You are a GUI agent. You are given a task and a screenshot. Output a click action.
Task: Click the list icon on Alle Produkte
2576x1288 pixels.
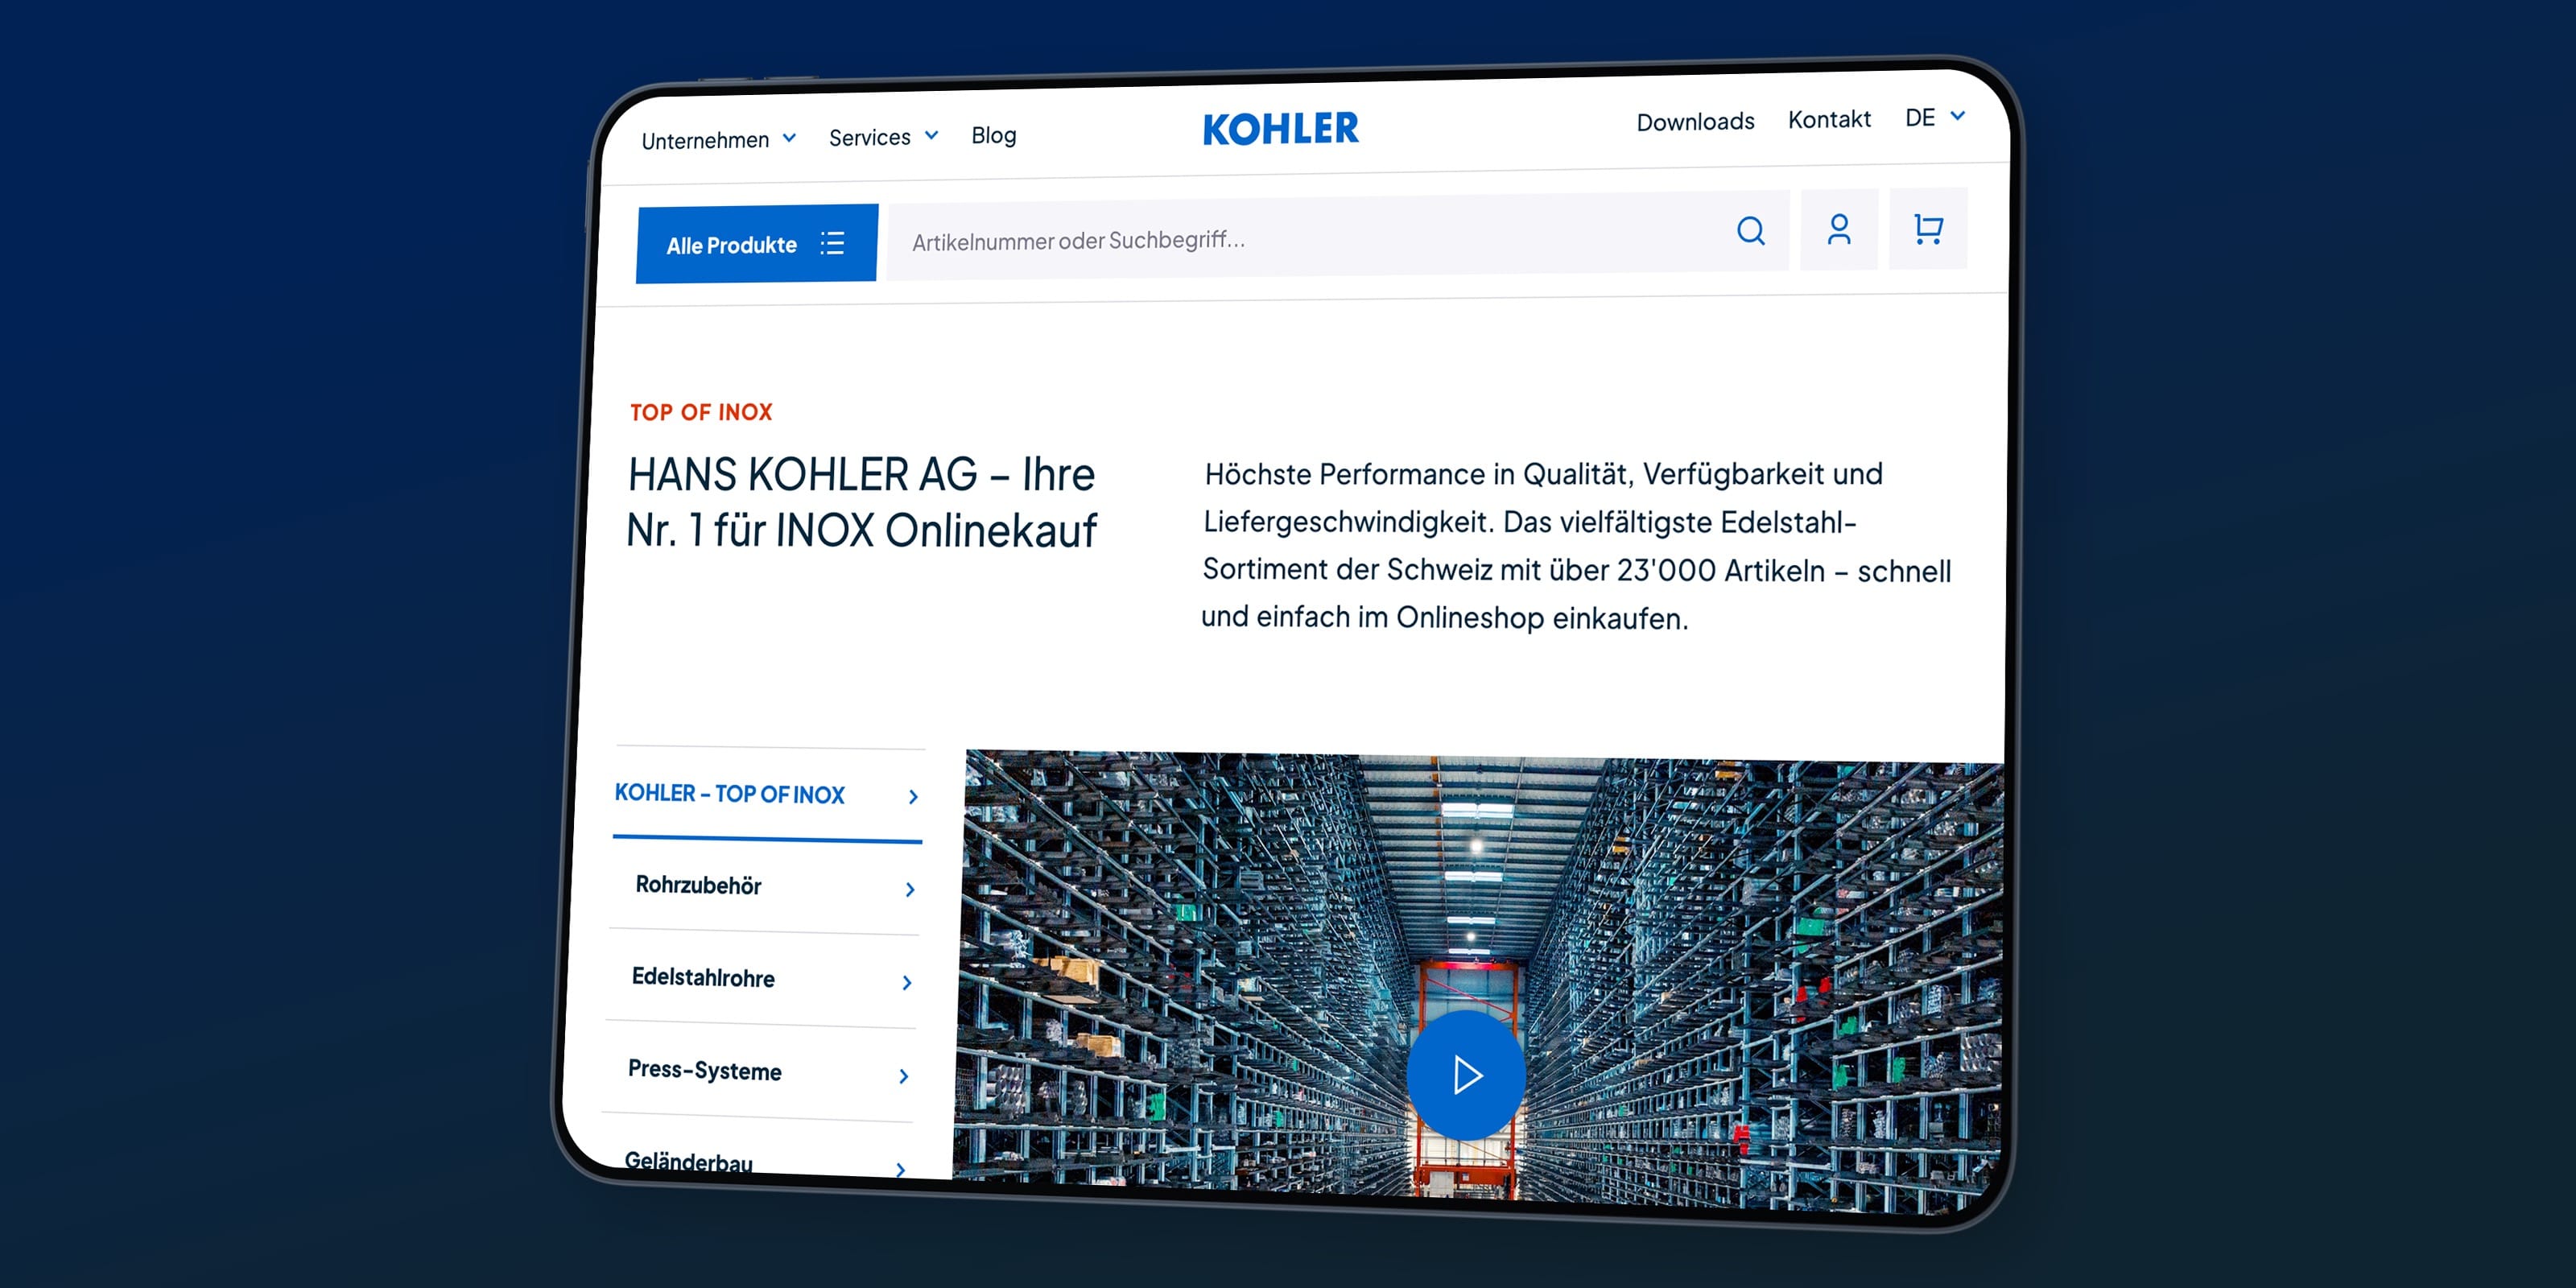coord(832,243)
